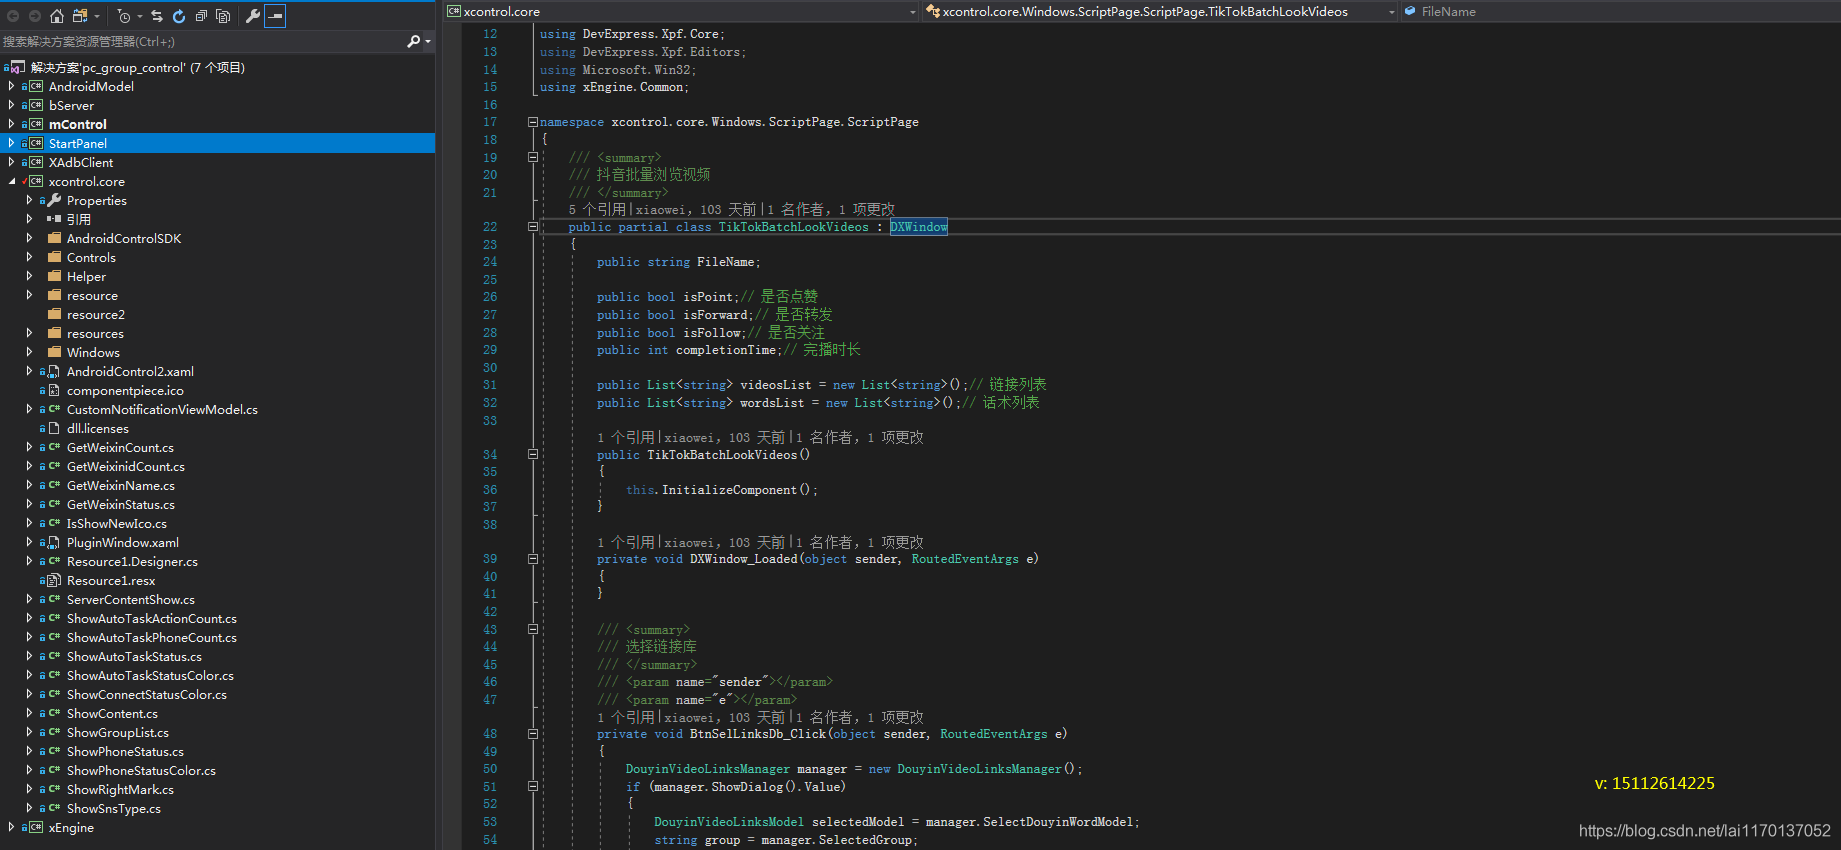Click the 引用 references icon

click(x=54, y=219)
